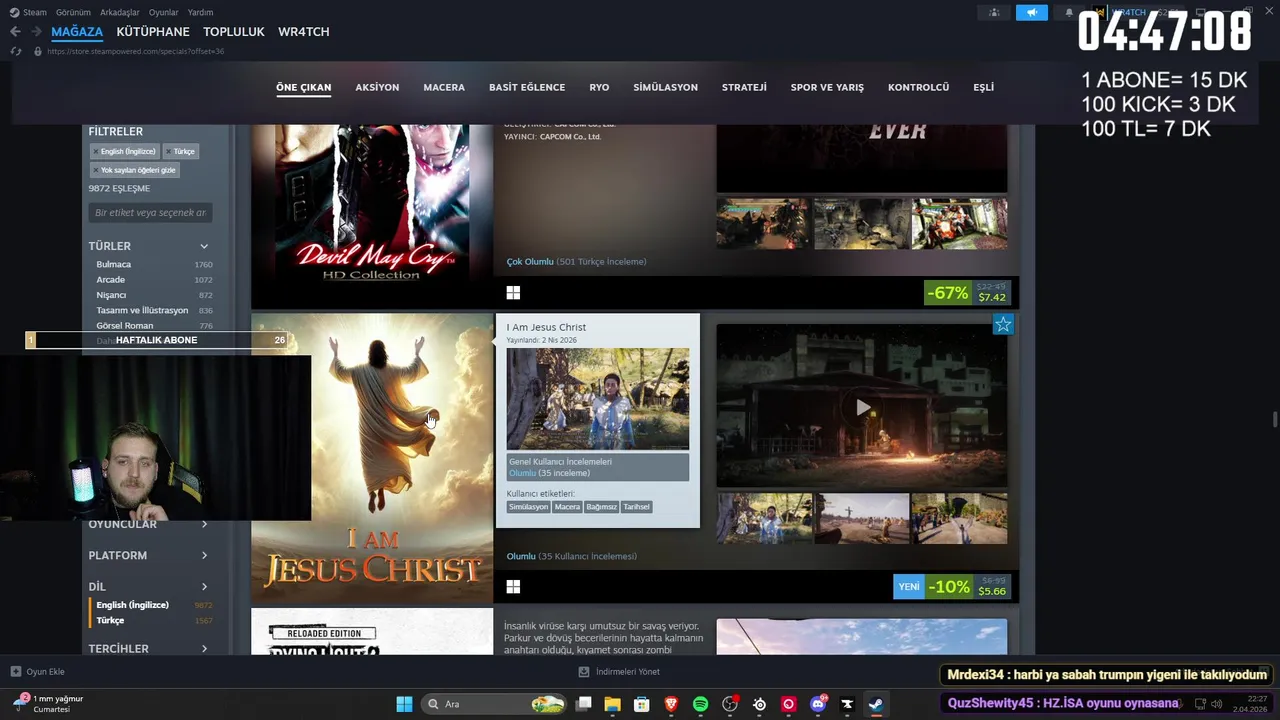Viewport: 1280px width, 720px height.
Task: Select the Macera store category
Action: (444, 87)
